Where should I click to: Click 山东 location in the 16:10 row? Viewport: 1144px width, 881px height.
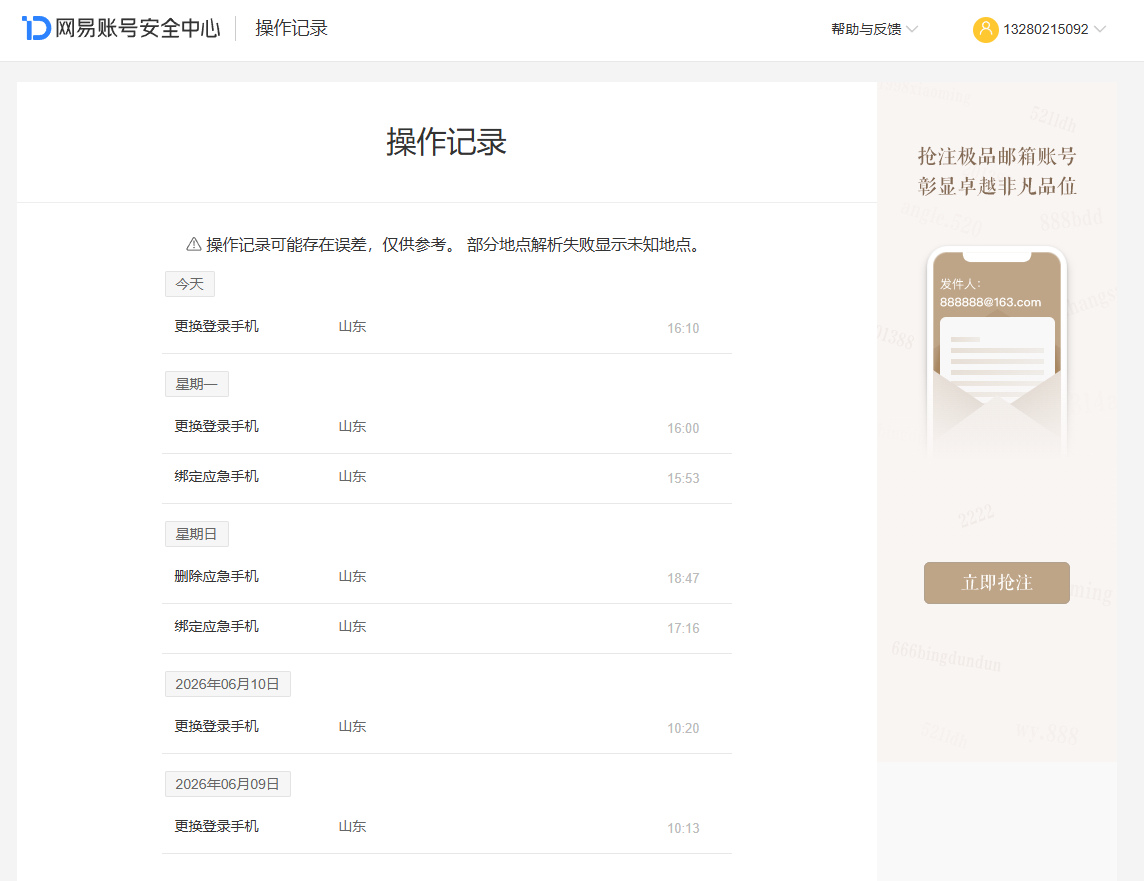point(352,327)
